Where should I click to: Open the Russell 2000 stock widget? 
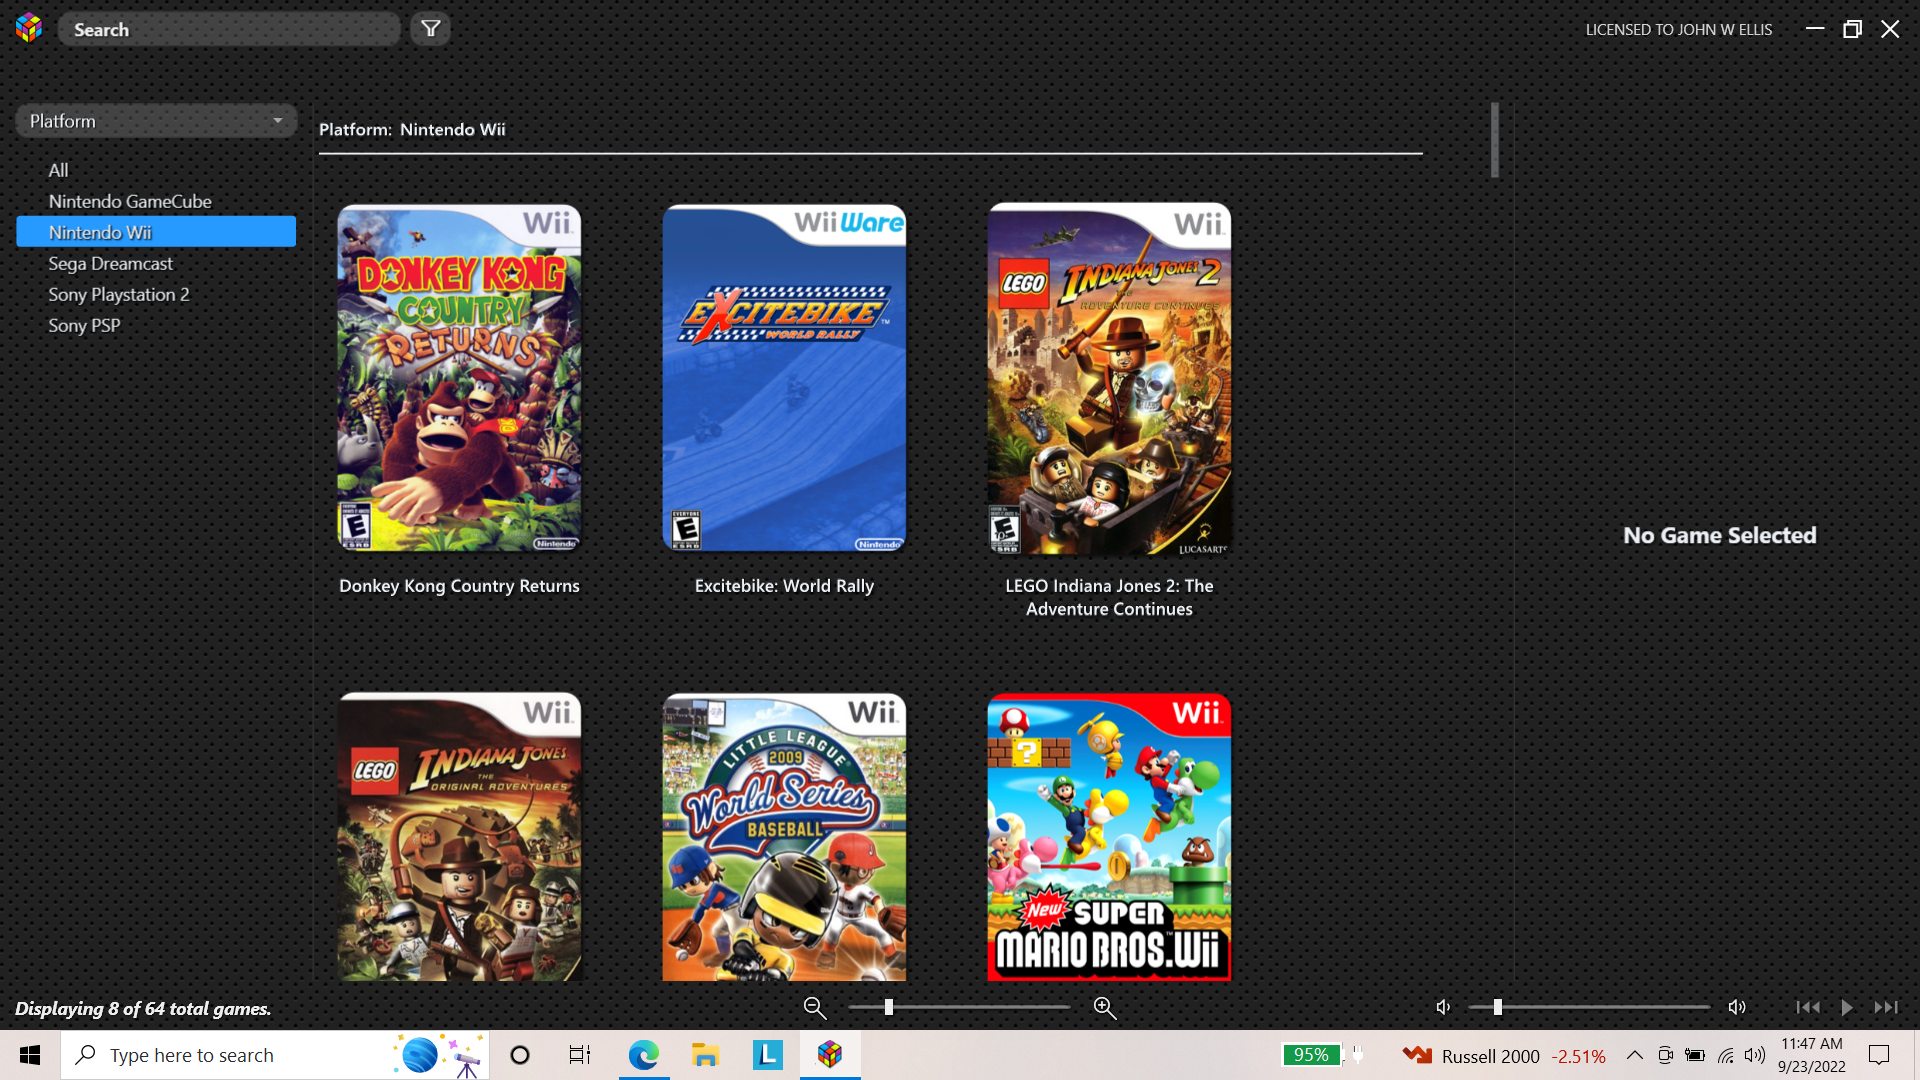pyautogui.click(x=1505, y=1056)
